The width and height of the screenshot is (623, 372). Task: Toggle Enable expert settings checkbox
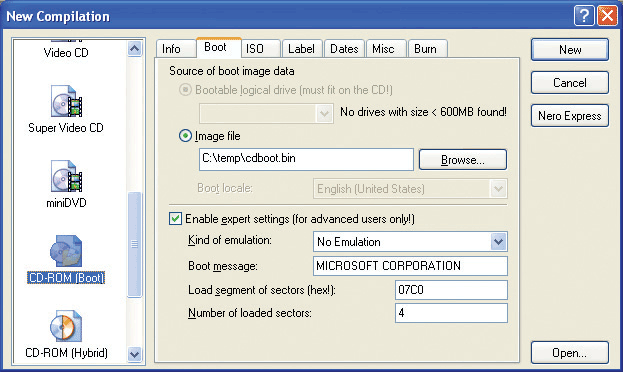point(175,219)
